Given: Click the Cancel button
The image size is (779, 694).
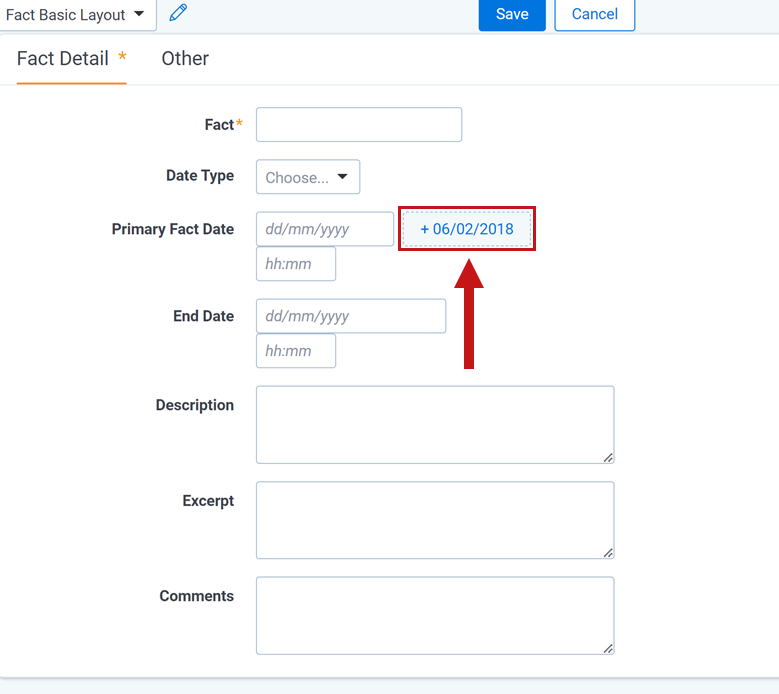Looking at the screenshot, I should (x=594, y=14).
